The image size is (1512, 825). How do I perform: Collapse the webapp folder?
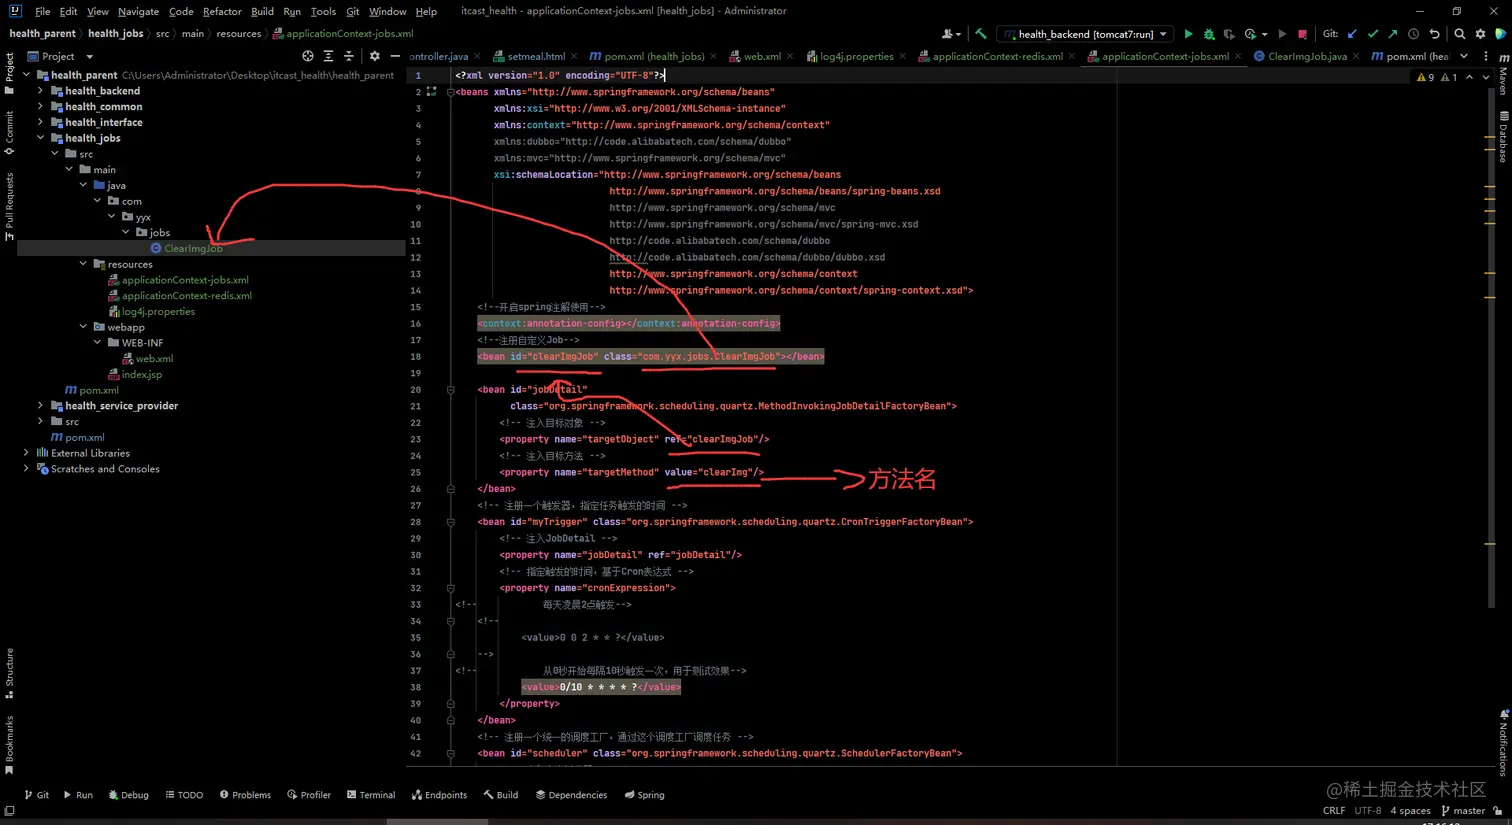pyautogui.click(x=83, y=327)
